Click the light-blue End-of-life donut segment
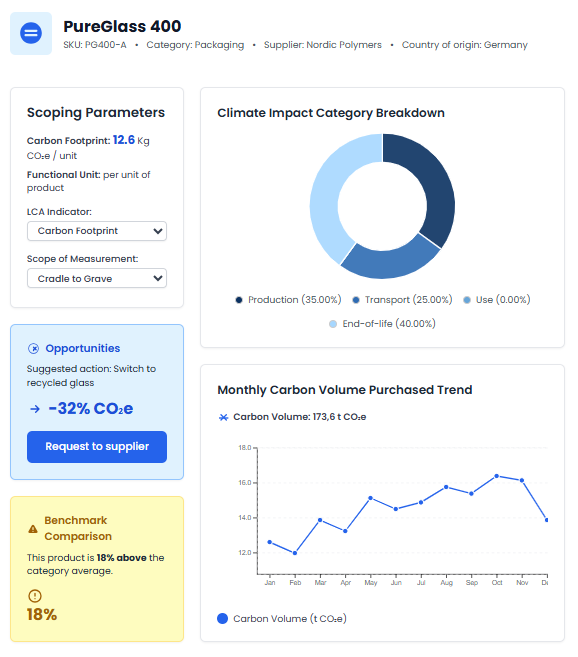 [331, 197]
